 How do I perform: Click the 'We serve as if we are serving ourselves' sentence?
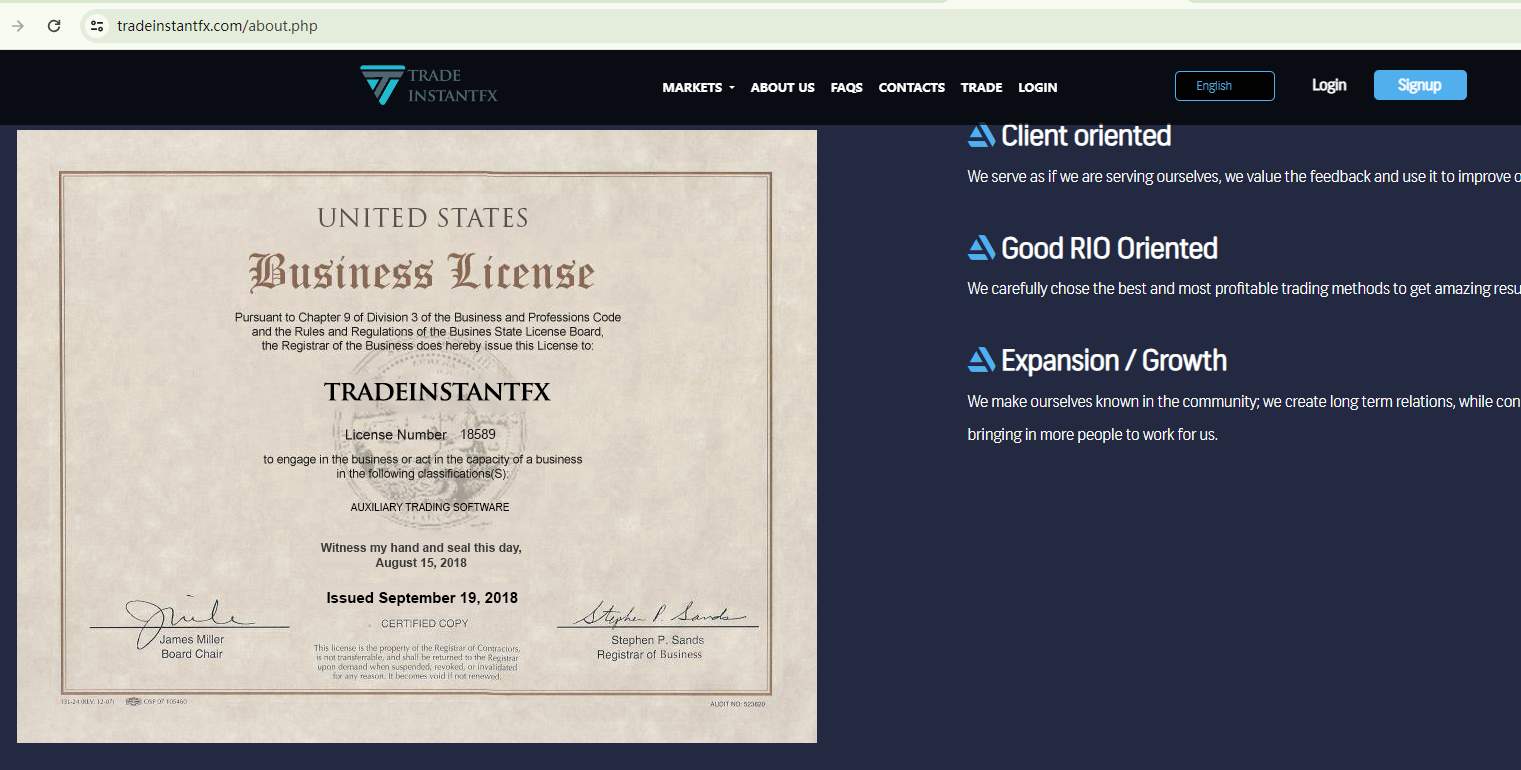(x=1244, y=176)
